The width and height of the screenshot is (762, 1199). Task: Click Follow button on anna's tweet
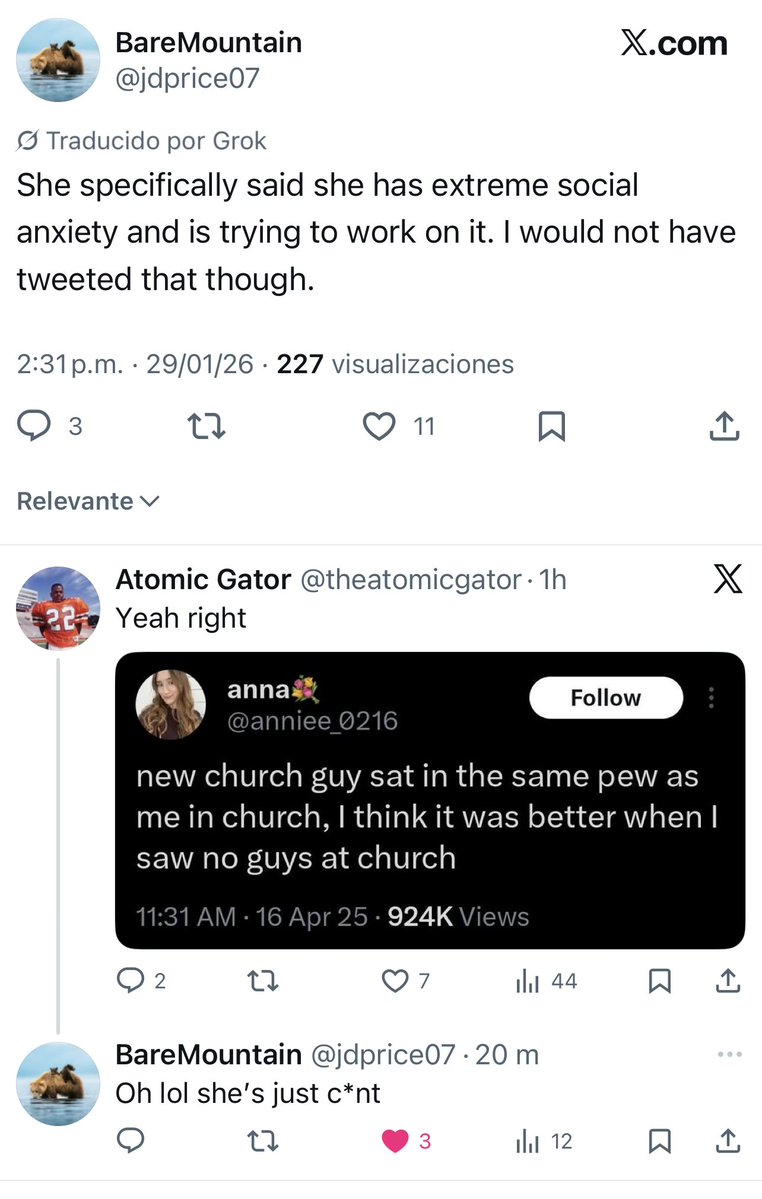[605, 698]
